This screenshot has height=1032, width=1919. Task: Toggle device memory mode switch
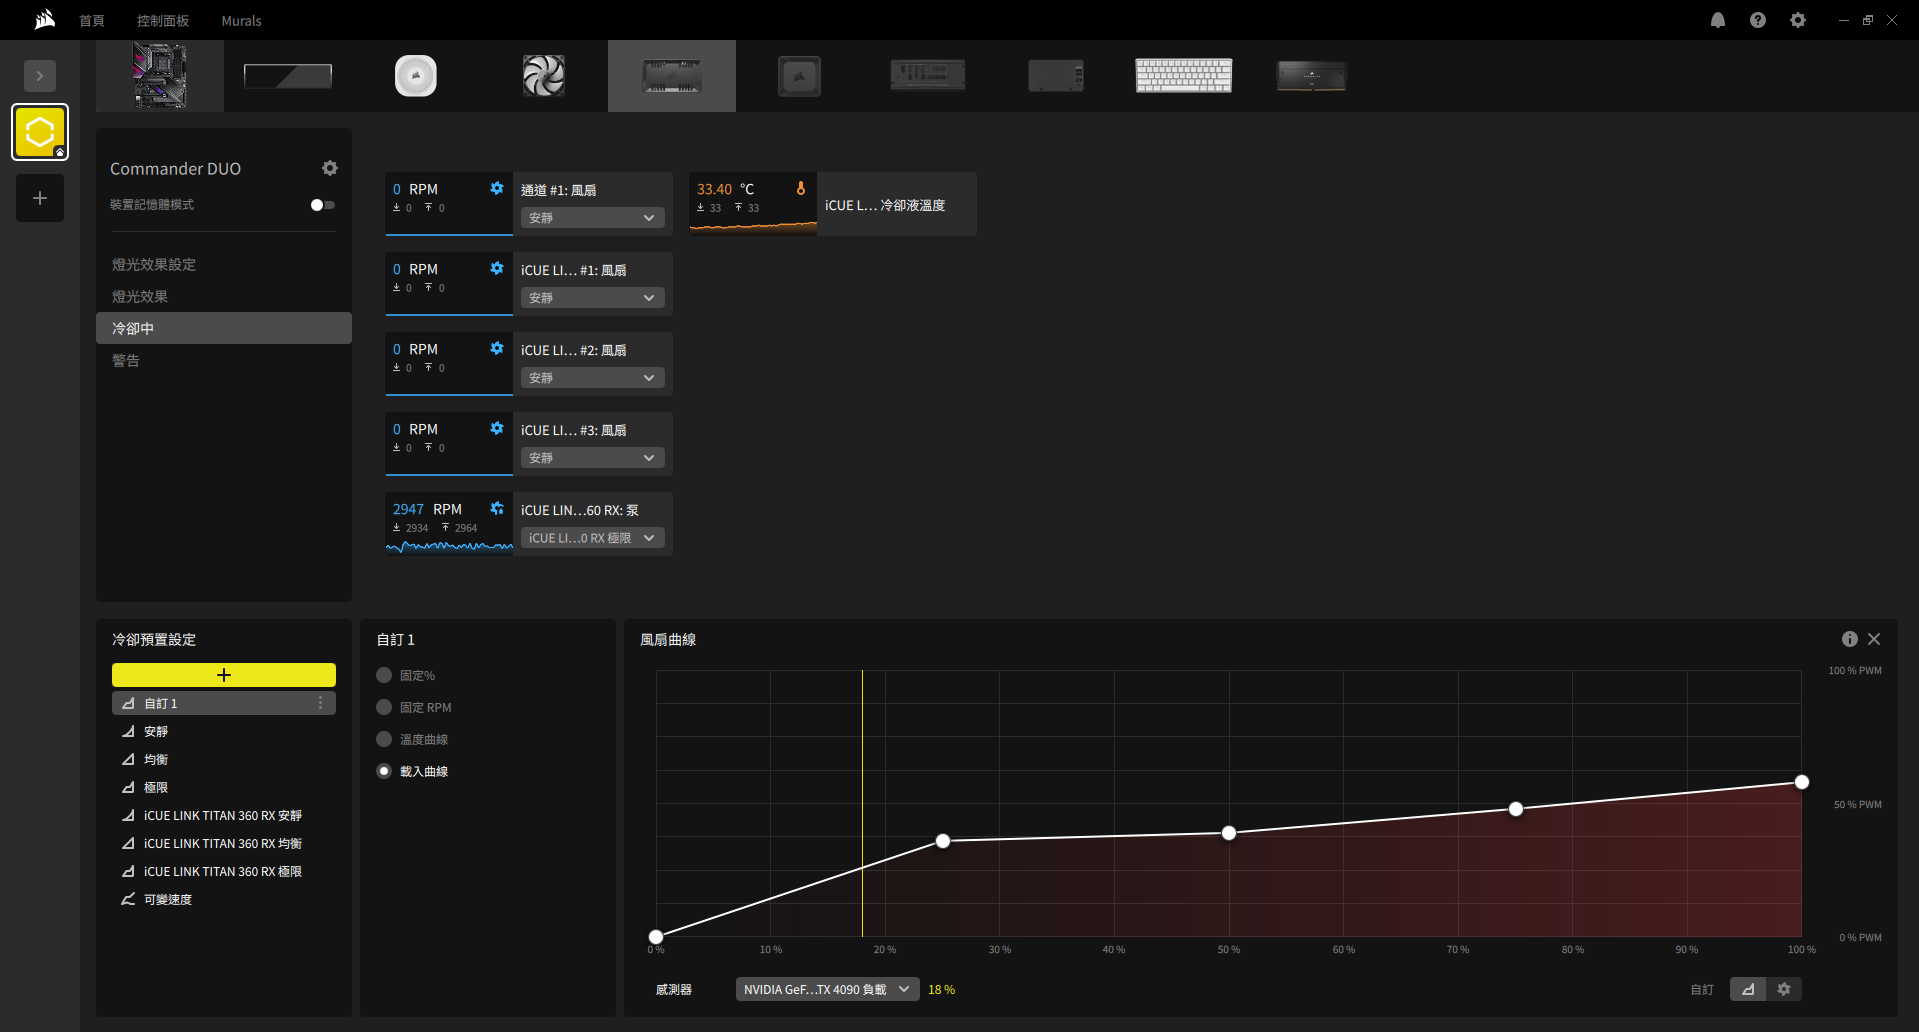pyautogui.click(x=322, y=205)
